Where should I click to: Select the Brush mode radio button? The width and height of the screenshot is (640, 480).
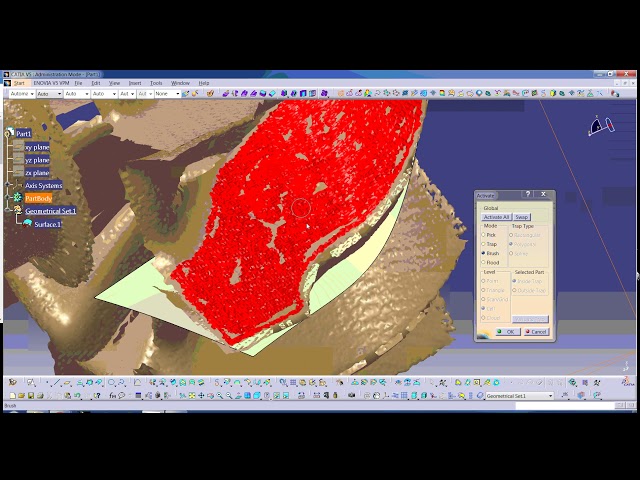484,253
